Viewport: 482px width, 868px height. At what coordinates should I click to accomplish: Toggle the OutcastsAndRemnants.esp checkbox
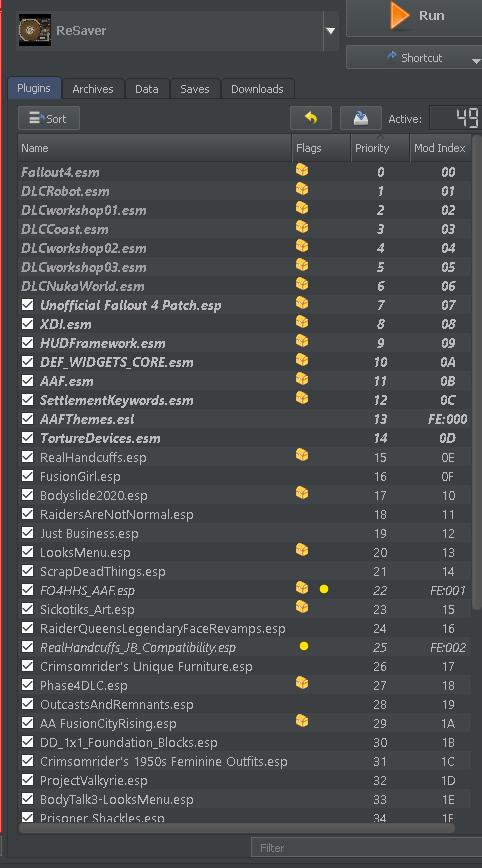(28, 704)
